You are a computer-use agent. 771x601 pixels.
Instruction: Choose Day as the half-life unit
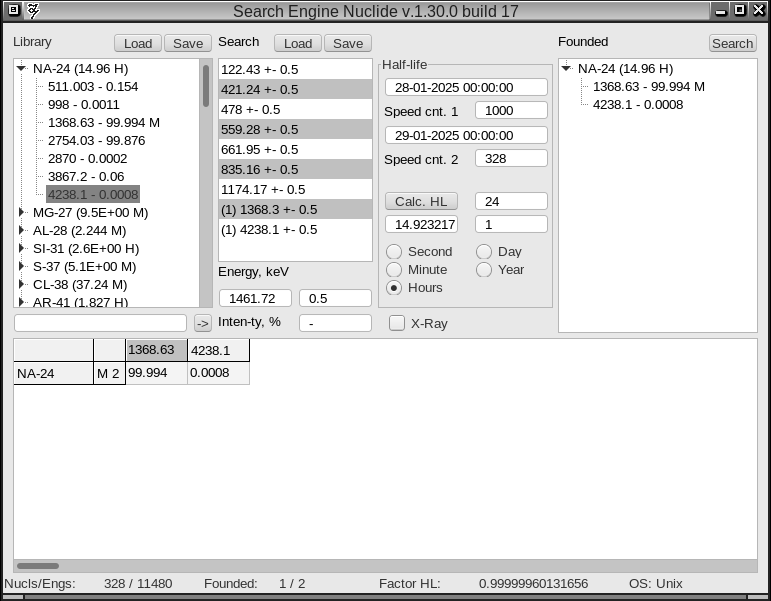point(484,252)
